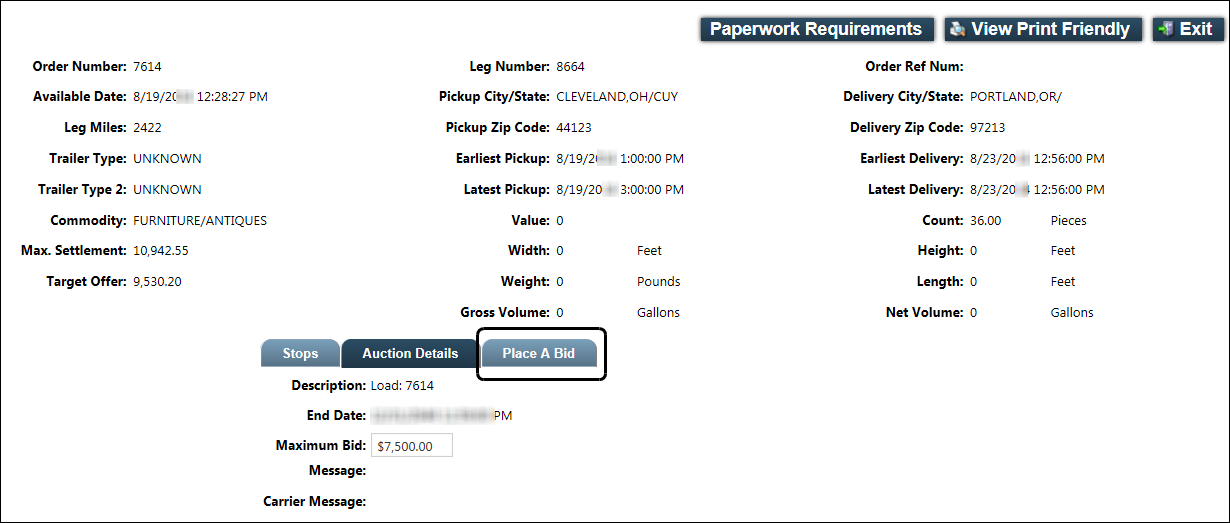
Task: Click the Maximum Bid input field
Action: tap(412, 446)
